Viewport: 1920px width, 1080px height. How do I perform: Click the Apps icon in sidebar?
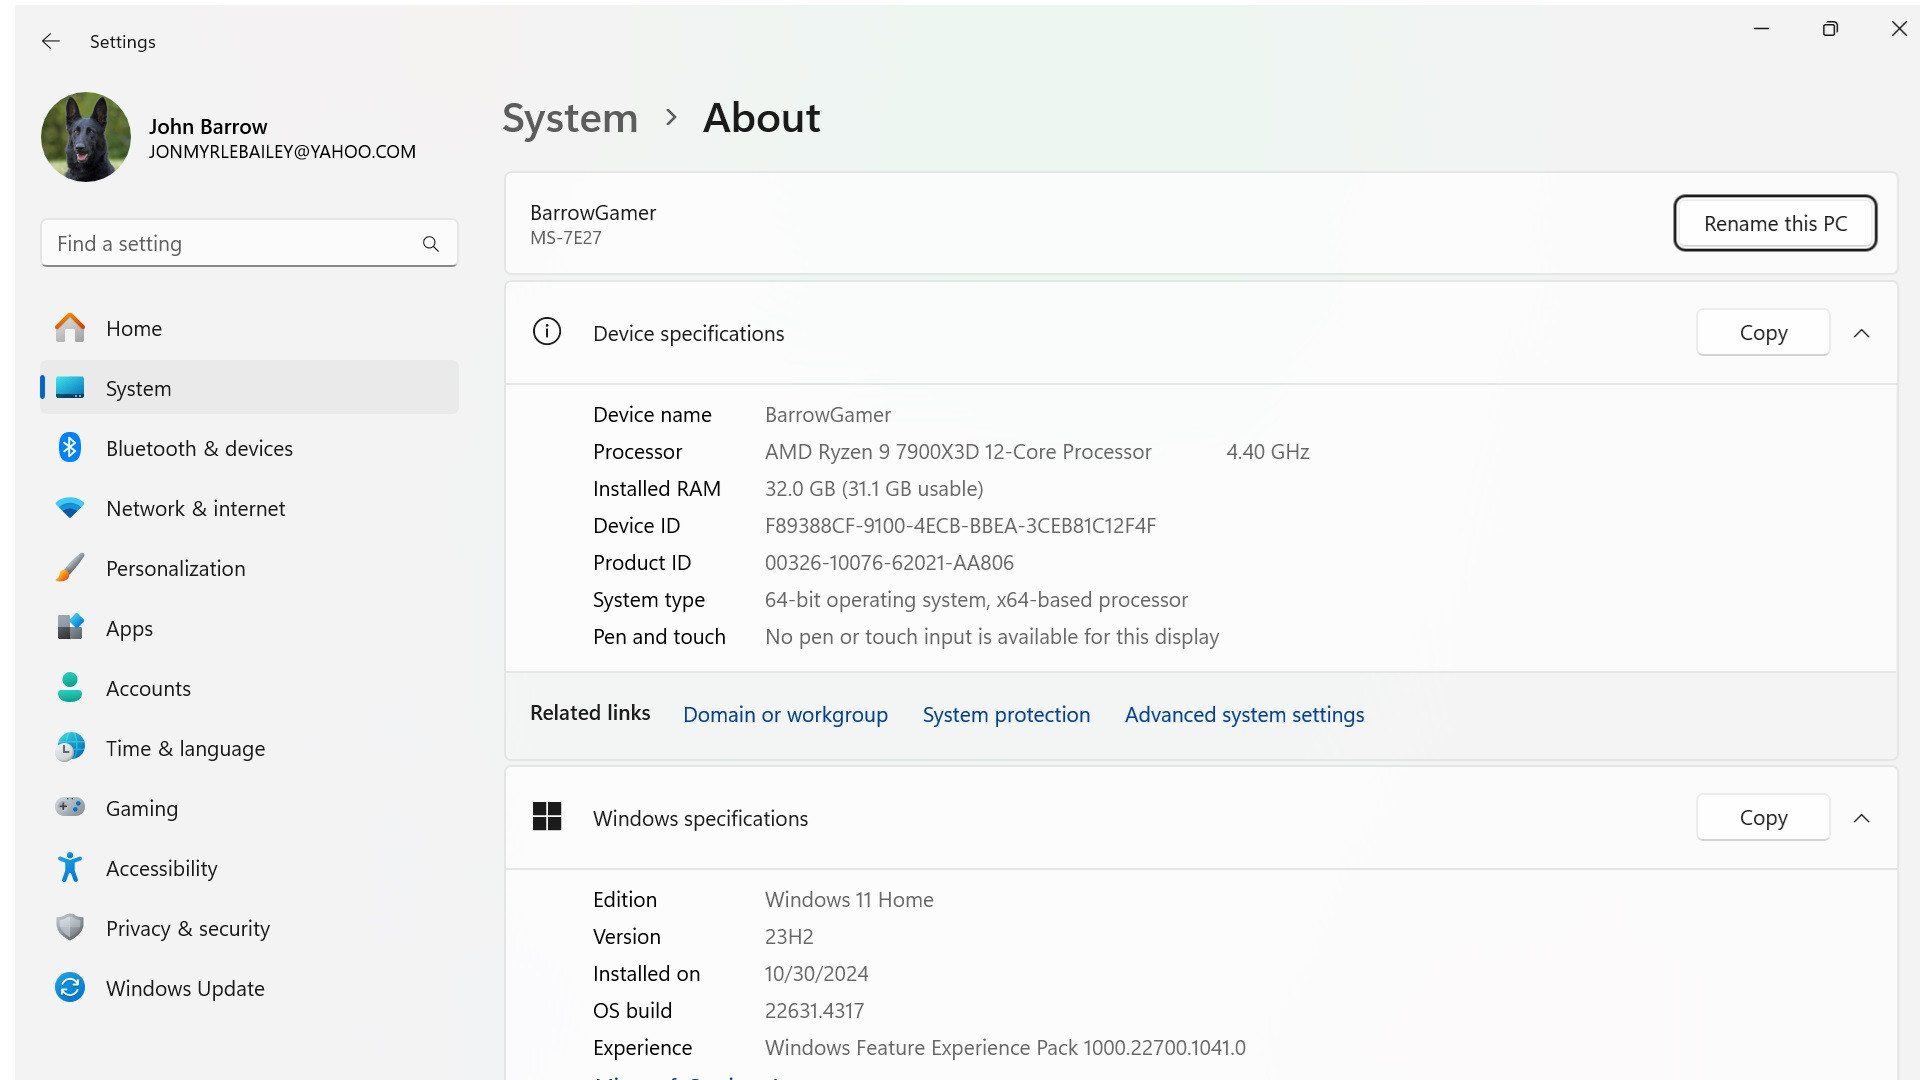pos(70,628)
